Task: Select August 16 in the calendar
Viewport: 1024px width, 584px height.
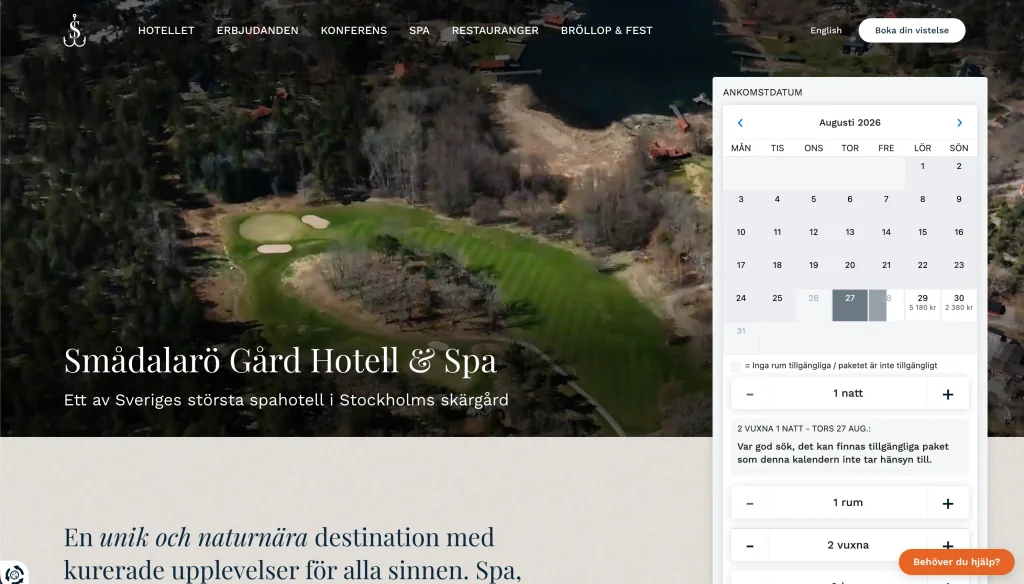Action: pos(959,239)
